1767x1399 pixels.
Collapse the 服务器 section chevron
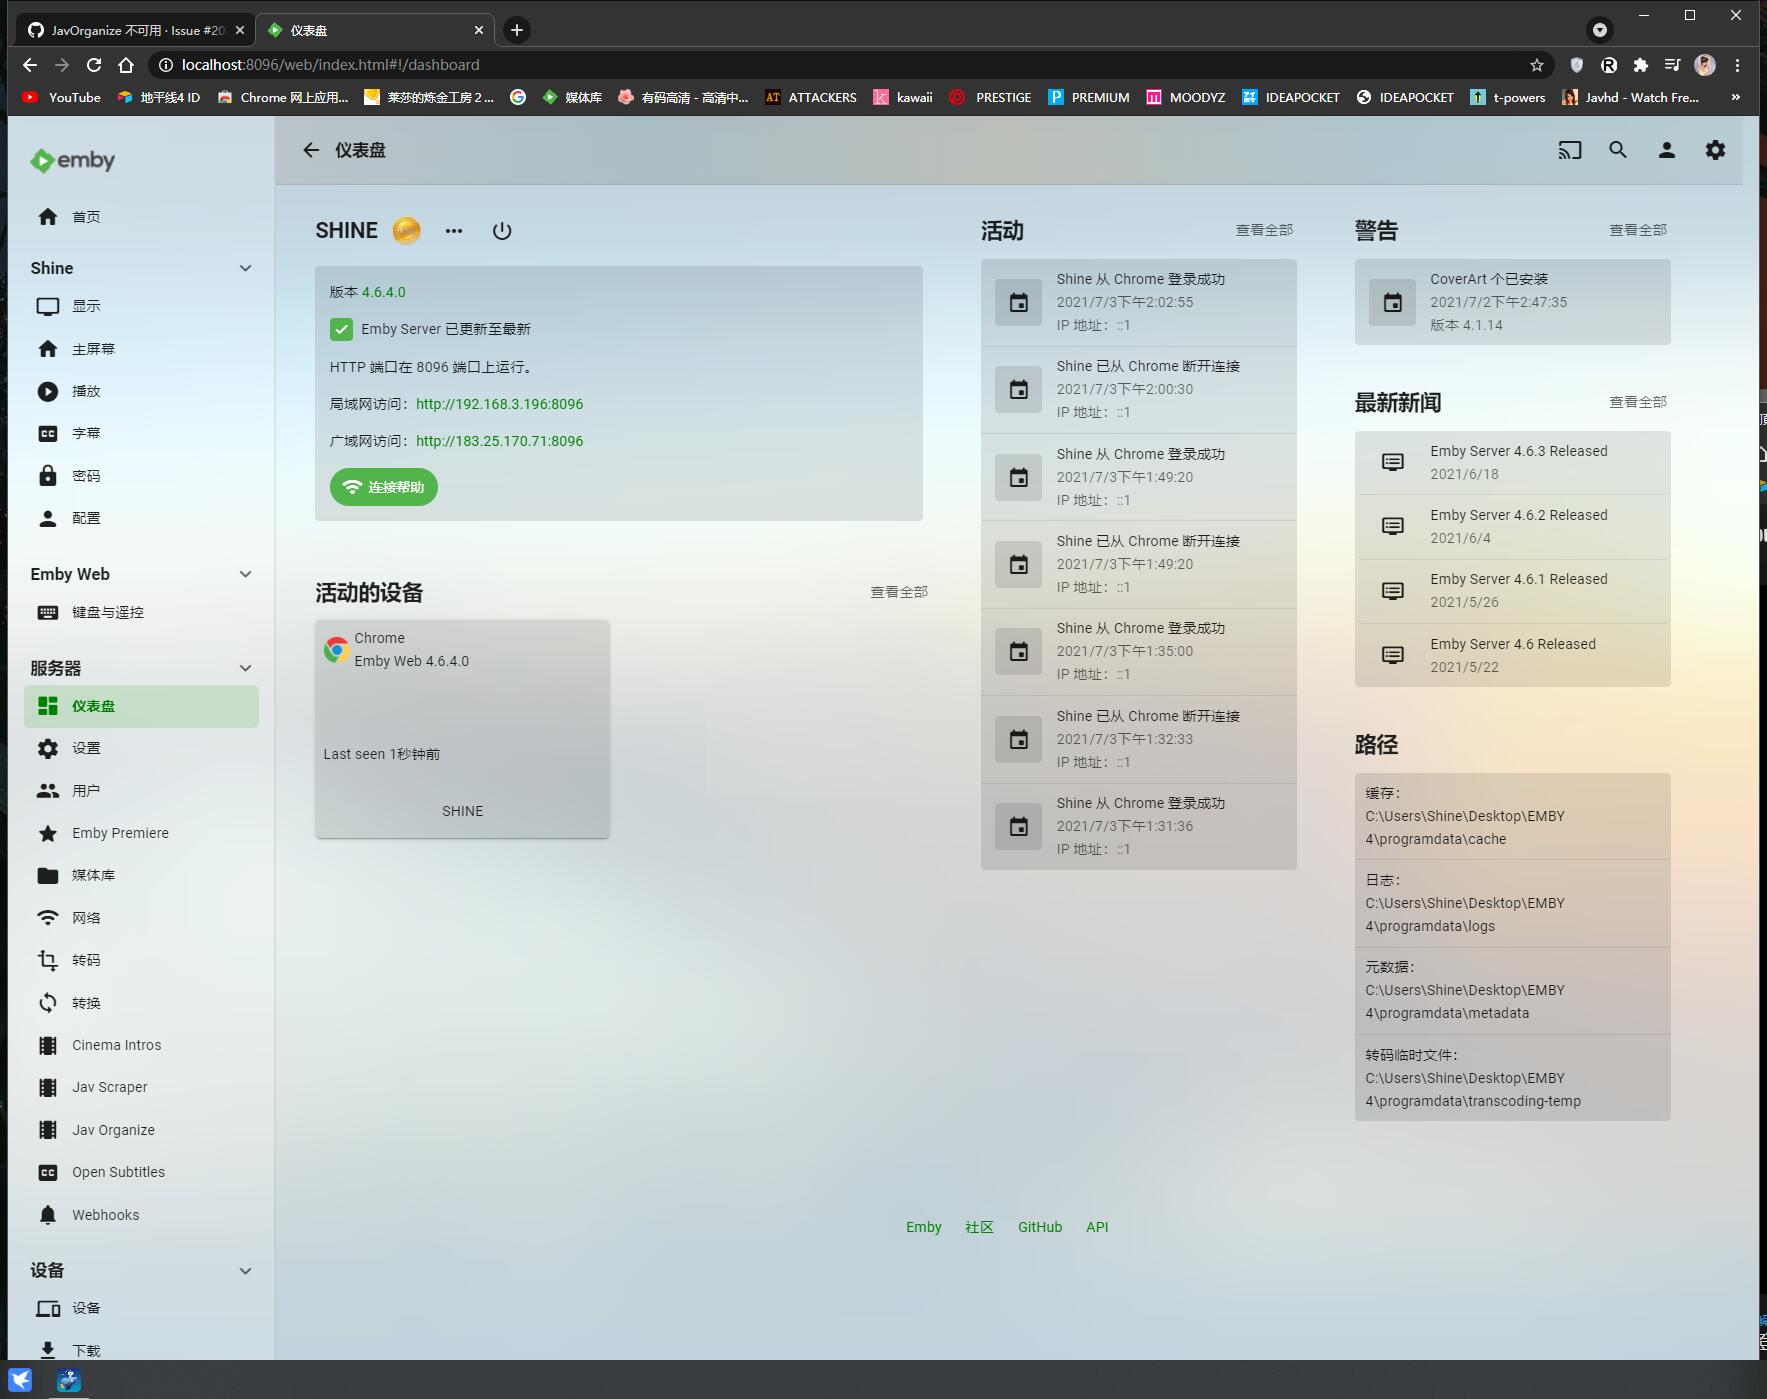point(246,667)
